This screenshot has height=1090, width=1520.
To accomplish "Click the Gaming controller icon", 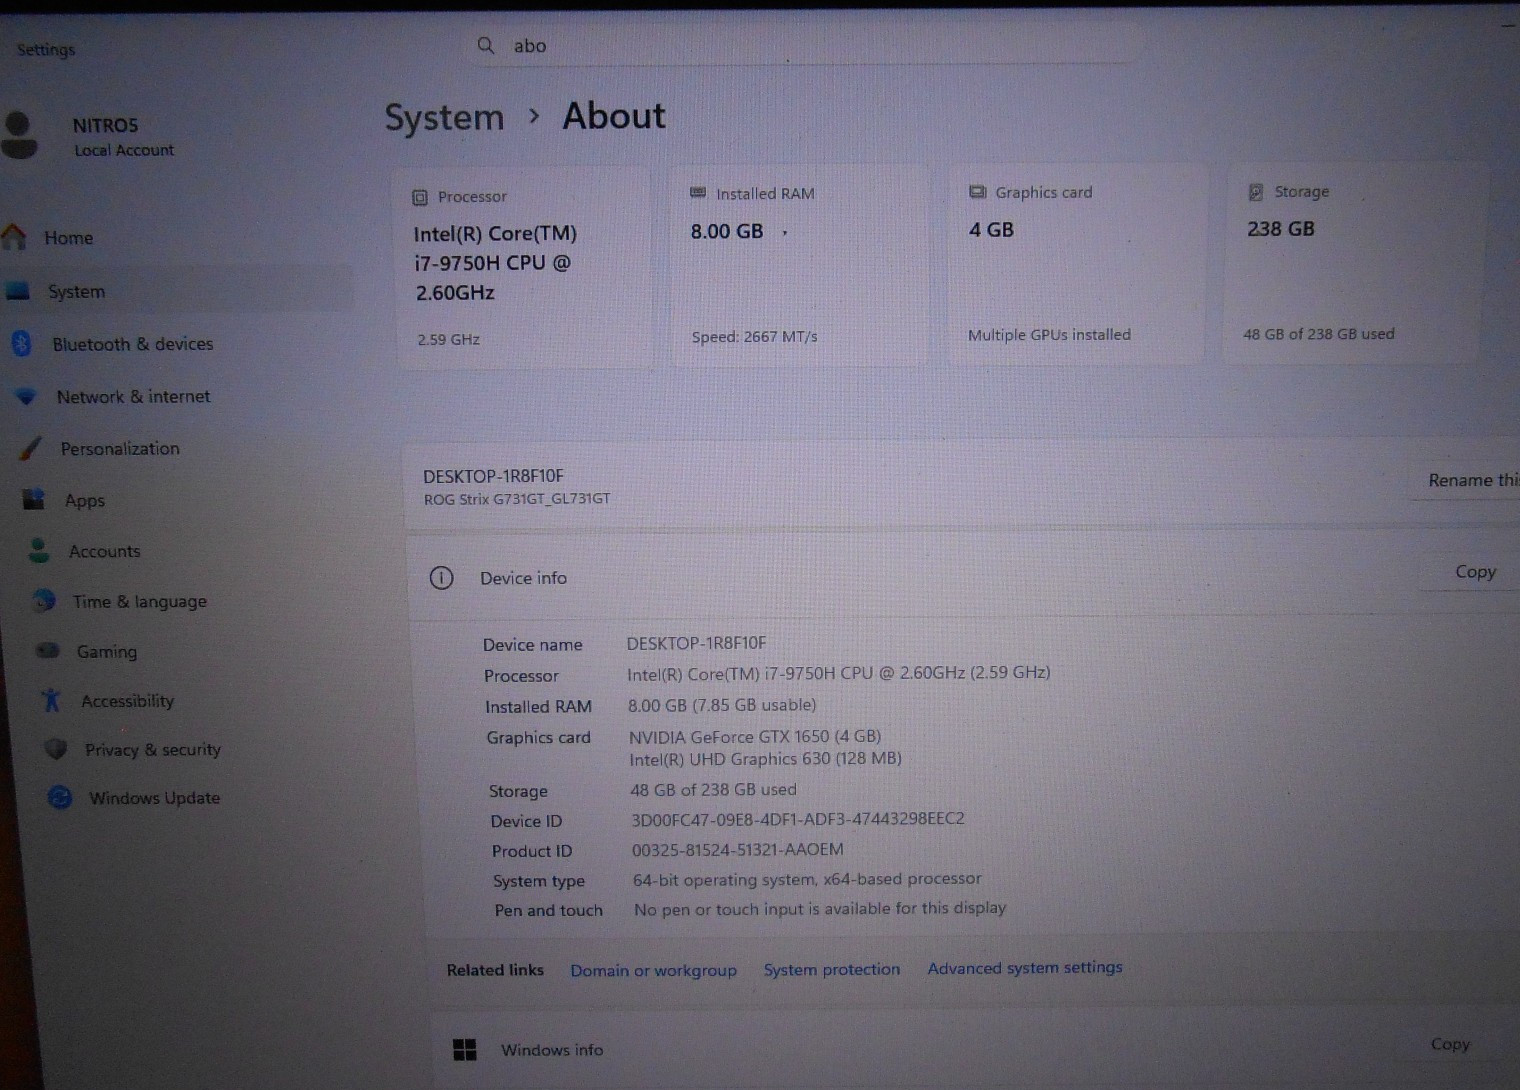I will point(48,650).
